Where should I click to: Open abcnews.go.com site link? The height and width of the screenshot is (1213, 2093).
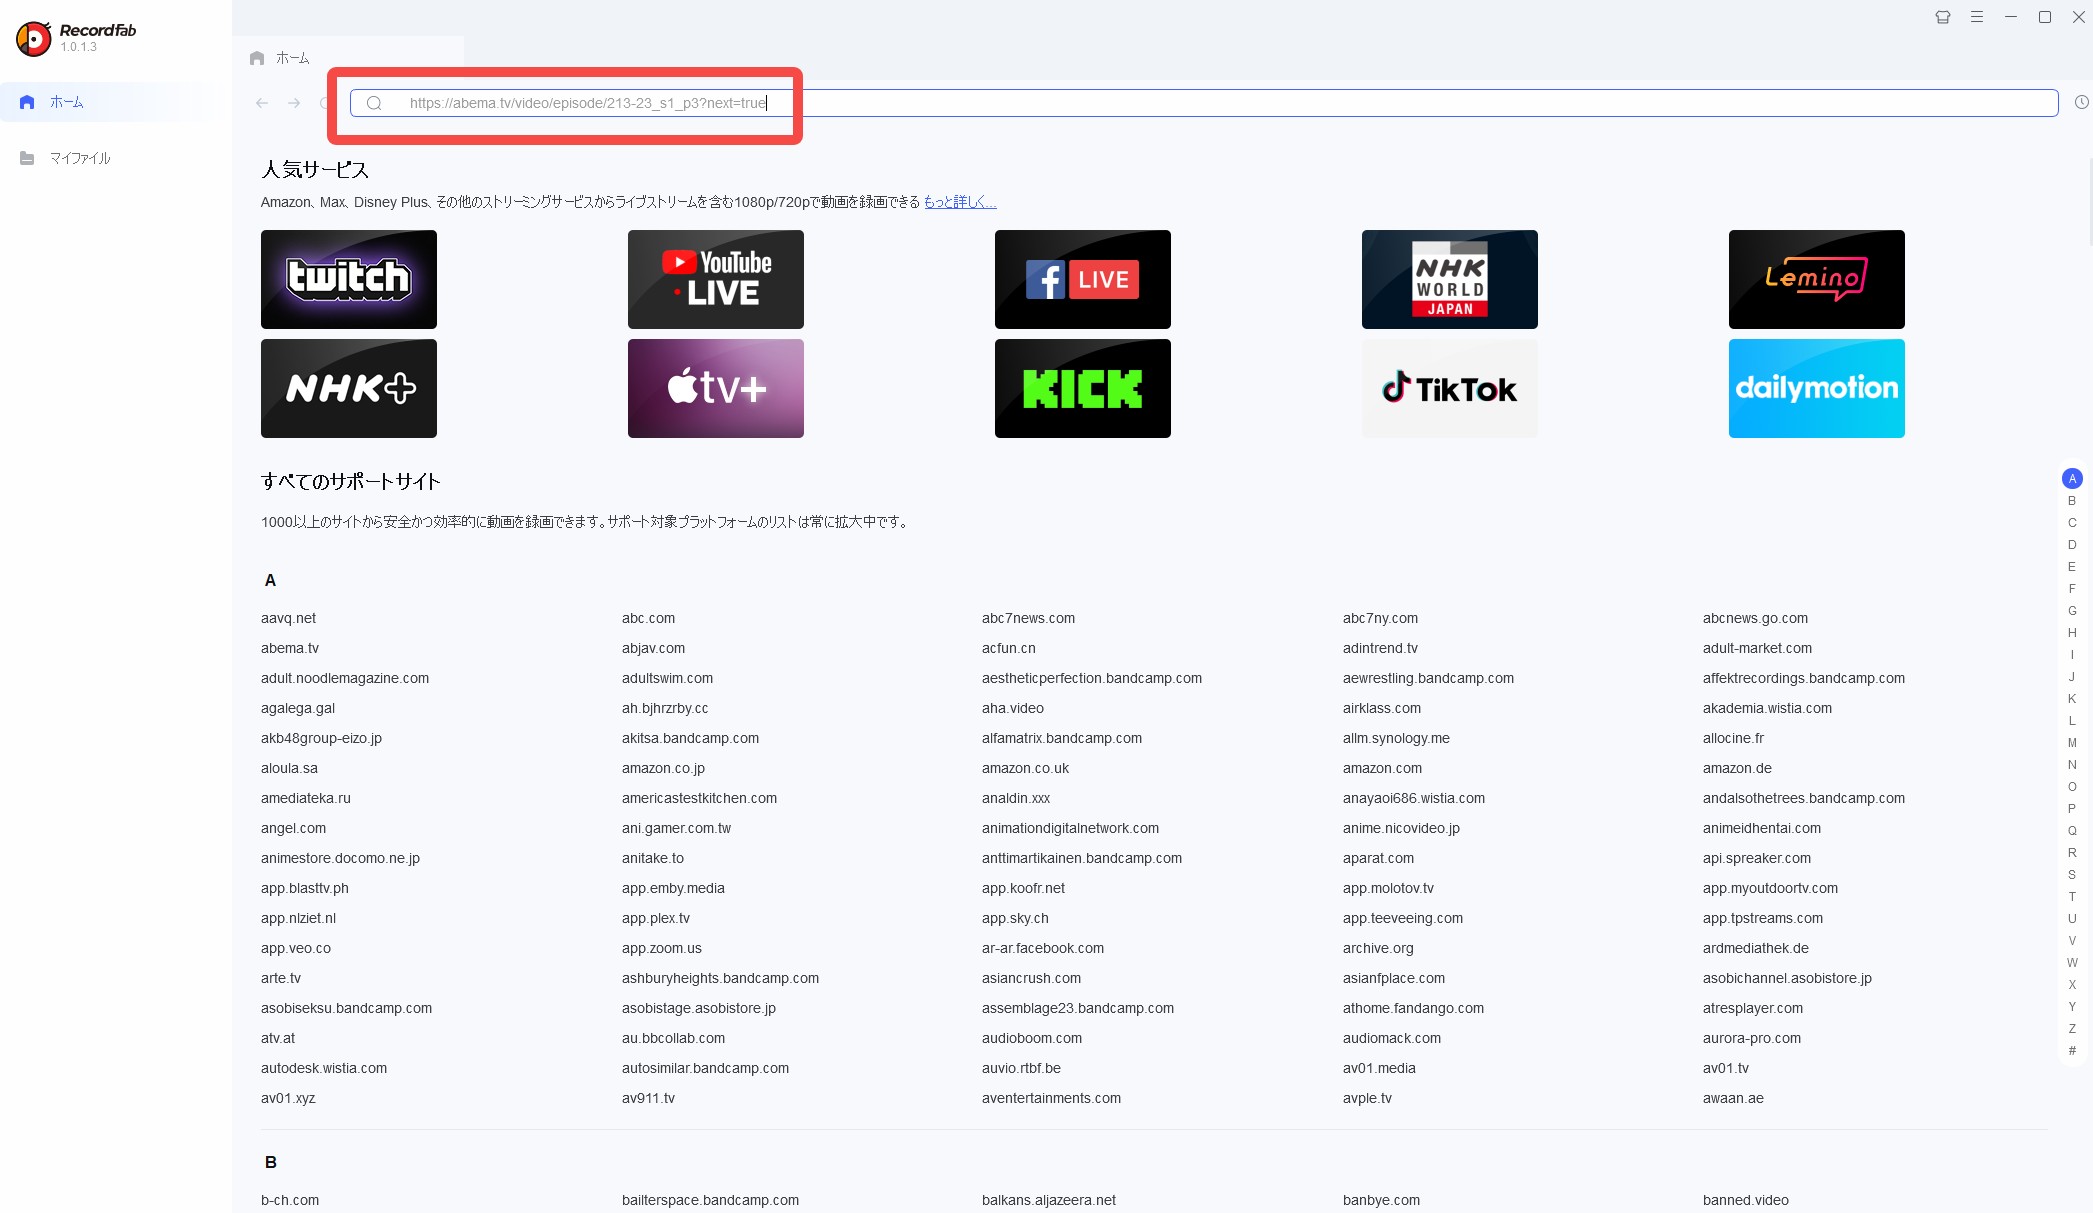[x=1755, y=618]
